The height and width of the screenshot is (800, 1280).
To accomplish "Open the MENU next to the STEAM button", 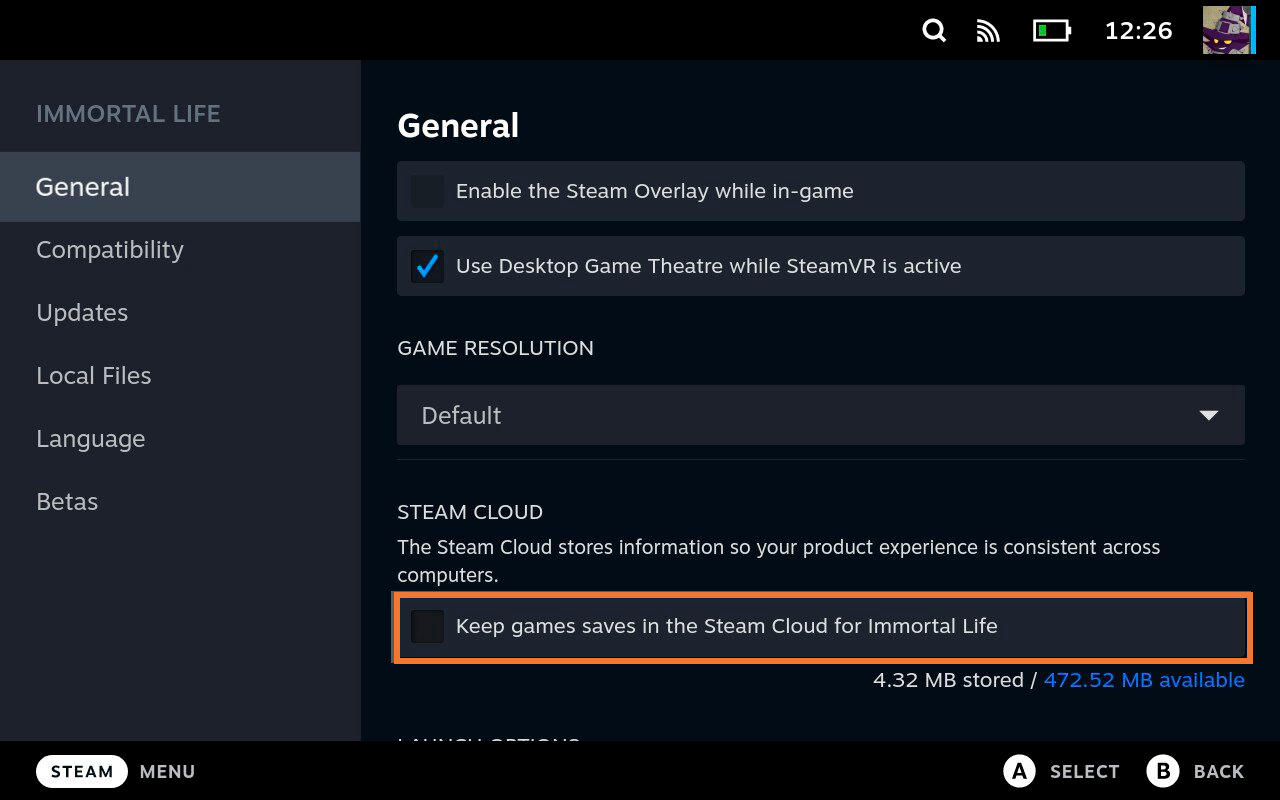I will [167, 771].
